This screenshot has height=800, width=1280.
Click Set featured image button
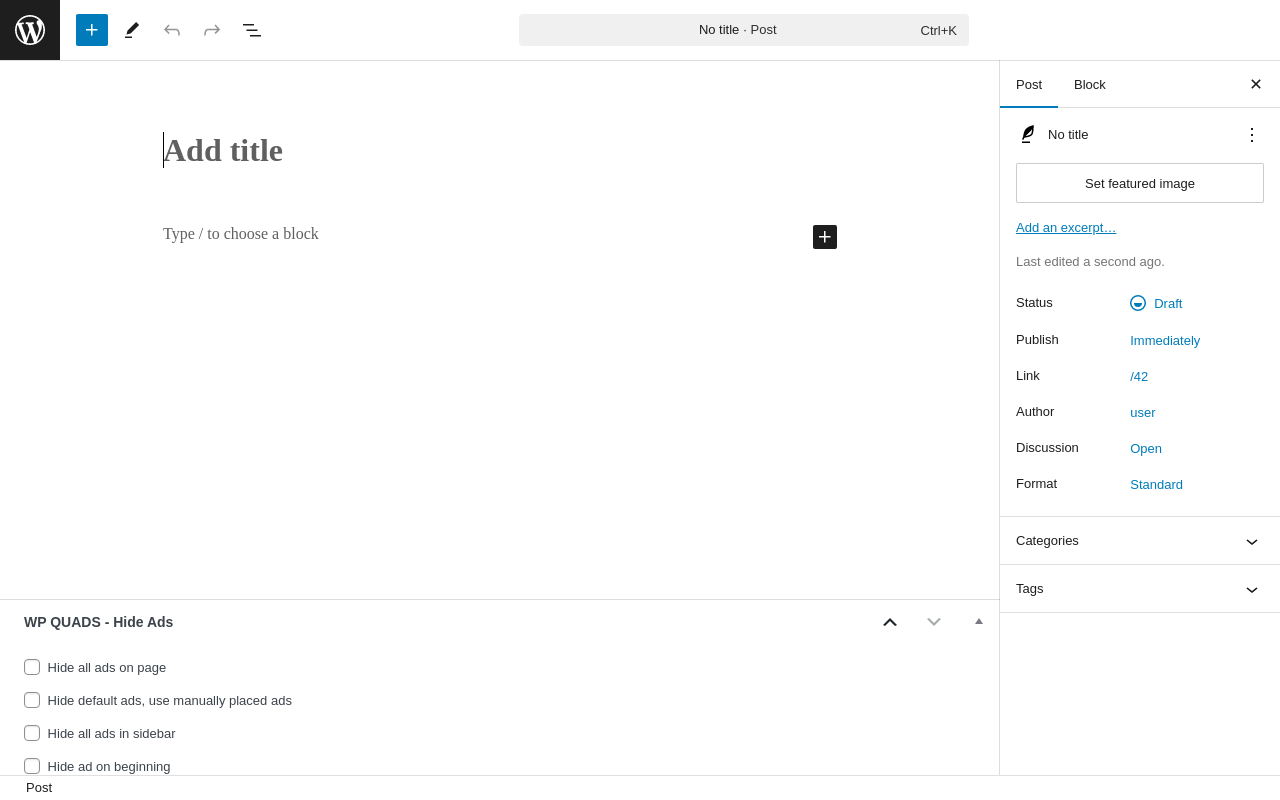1139,183
